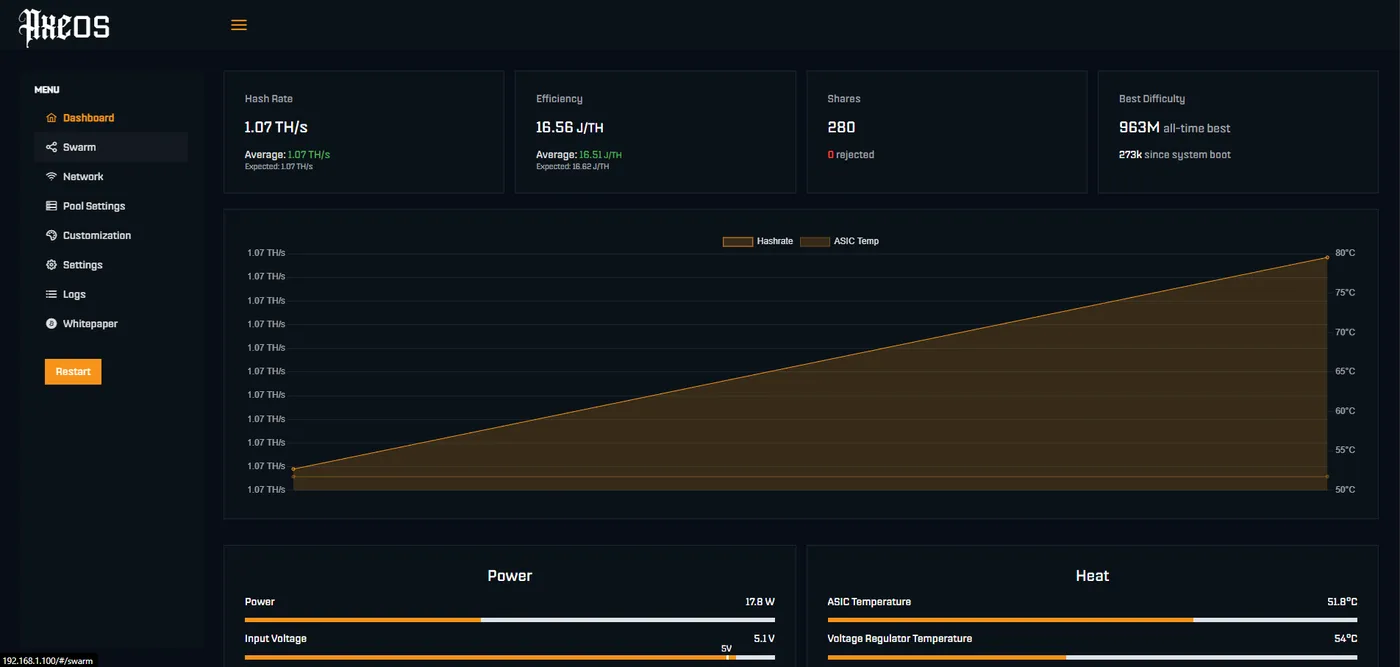Open the Whitepaper link
The width and height of the screenshot is (1400, 667).
click(111, 324)
